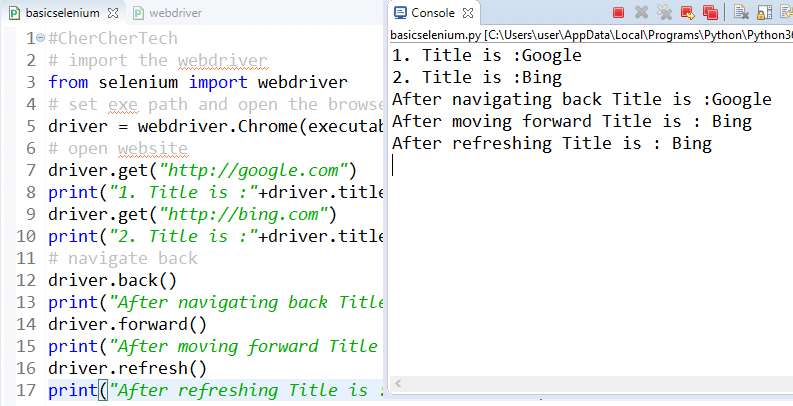Click the print '1. Title is' code line
The height and width of the screenshot is (406, 793).
(215, 193)
